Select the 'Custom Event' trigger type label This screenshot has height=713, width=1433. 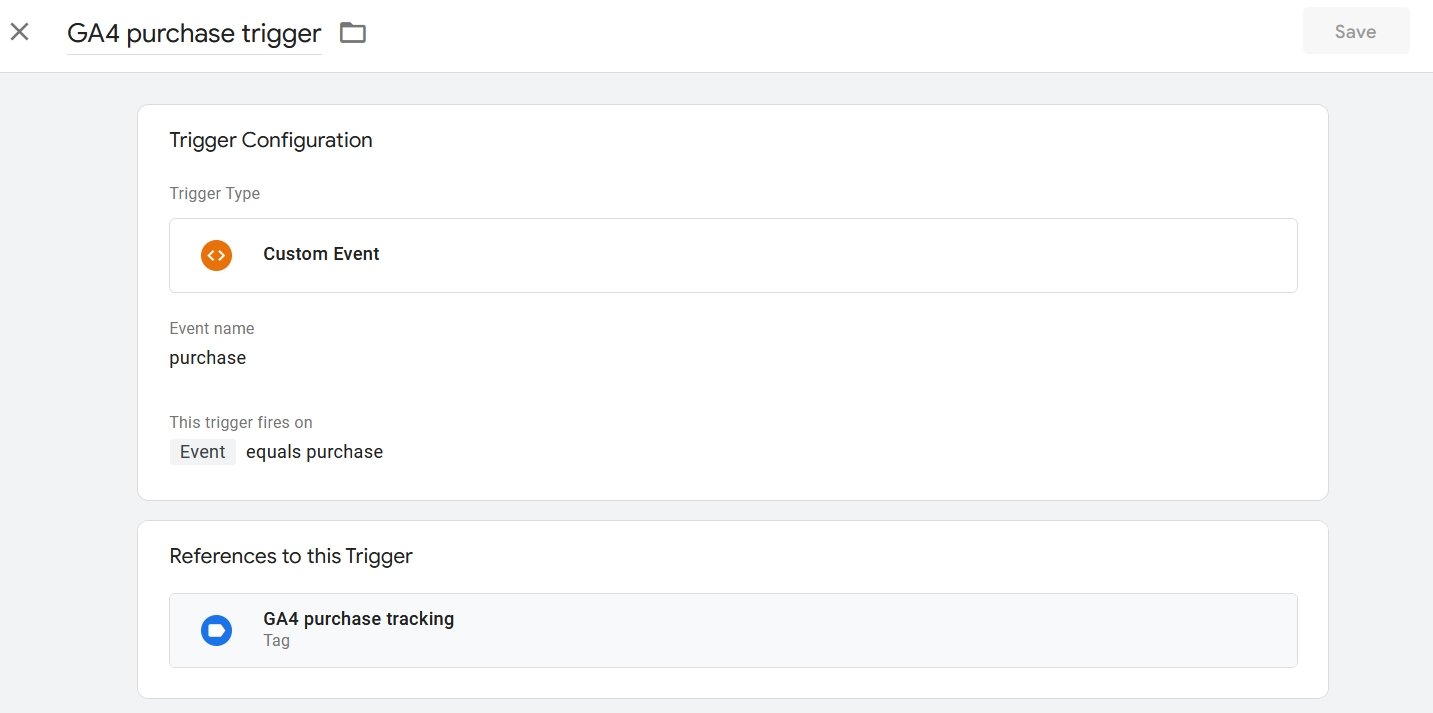pyautogui.click(x=321, y=254)
